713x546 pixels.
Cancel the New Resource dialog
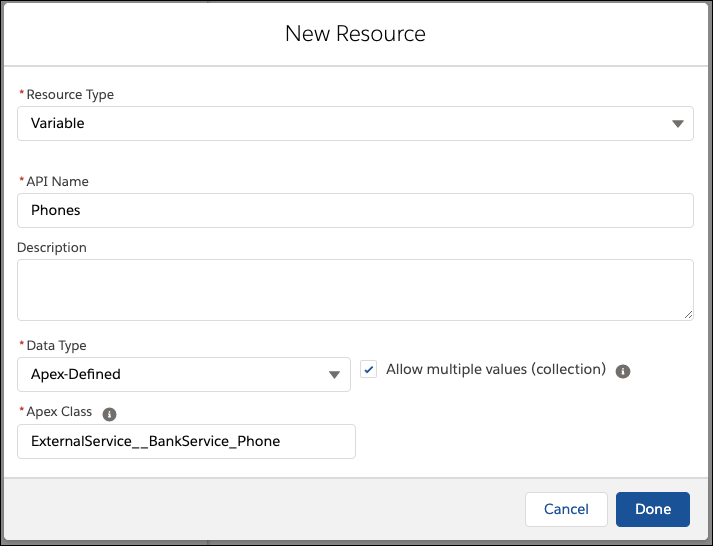point(566,509)
